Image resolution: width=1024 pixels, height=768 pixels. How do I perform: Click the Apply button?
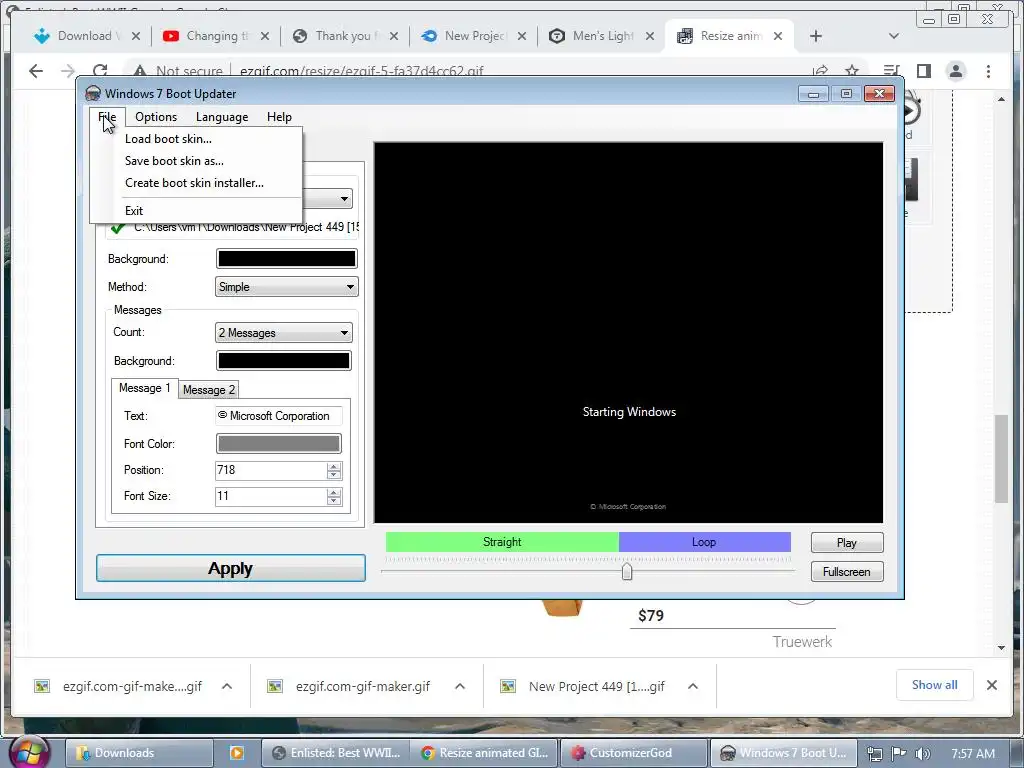[231, 568]
